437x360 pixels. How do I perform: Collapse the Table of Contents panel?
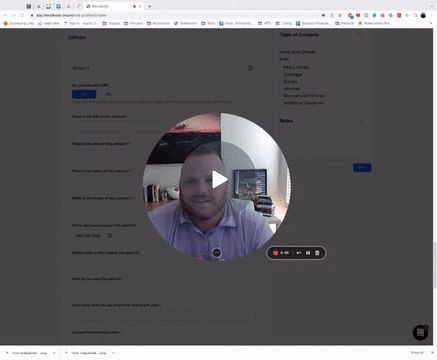(x=359, y=35)
